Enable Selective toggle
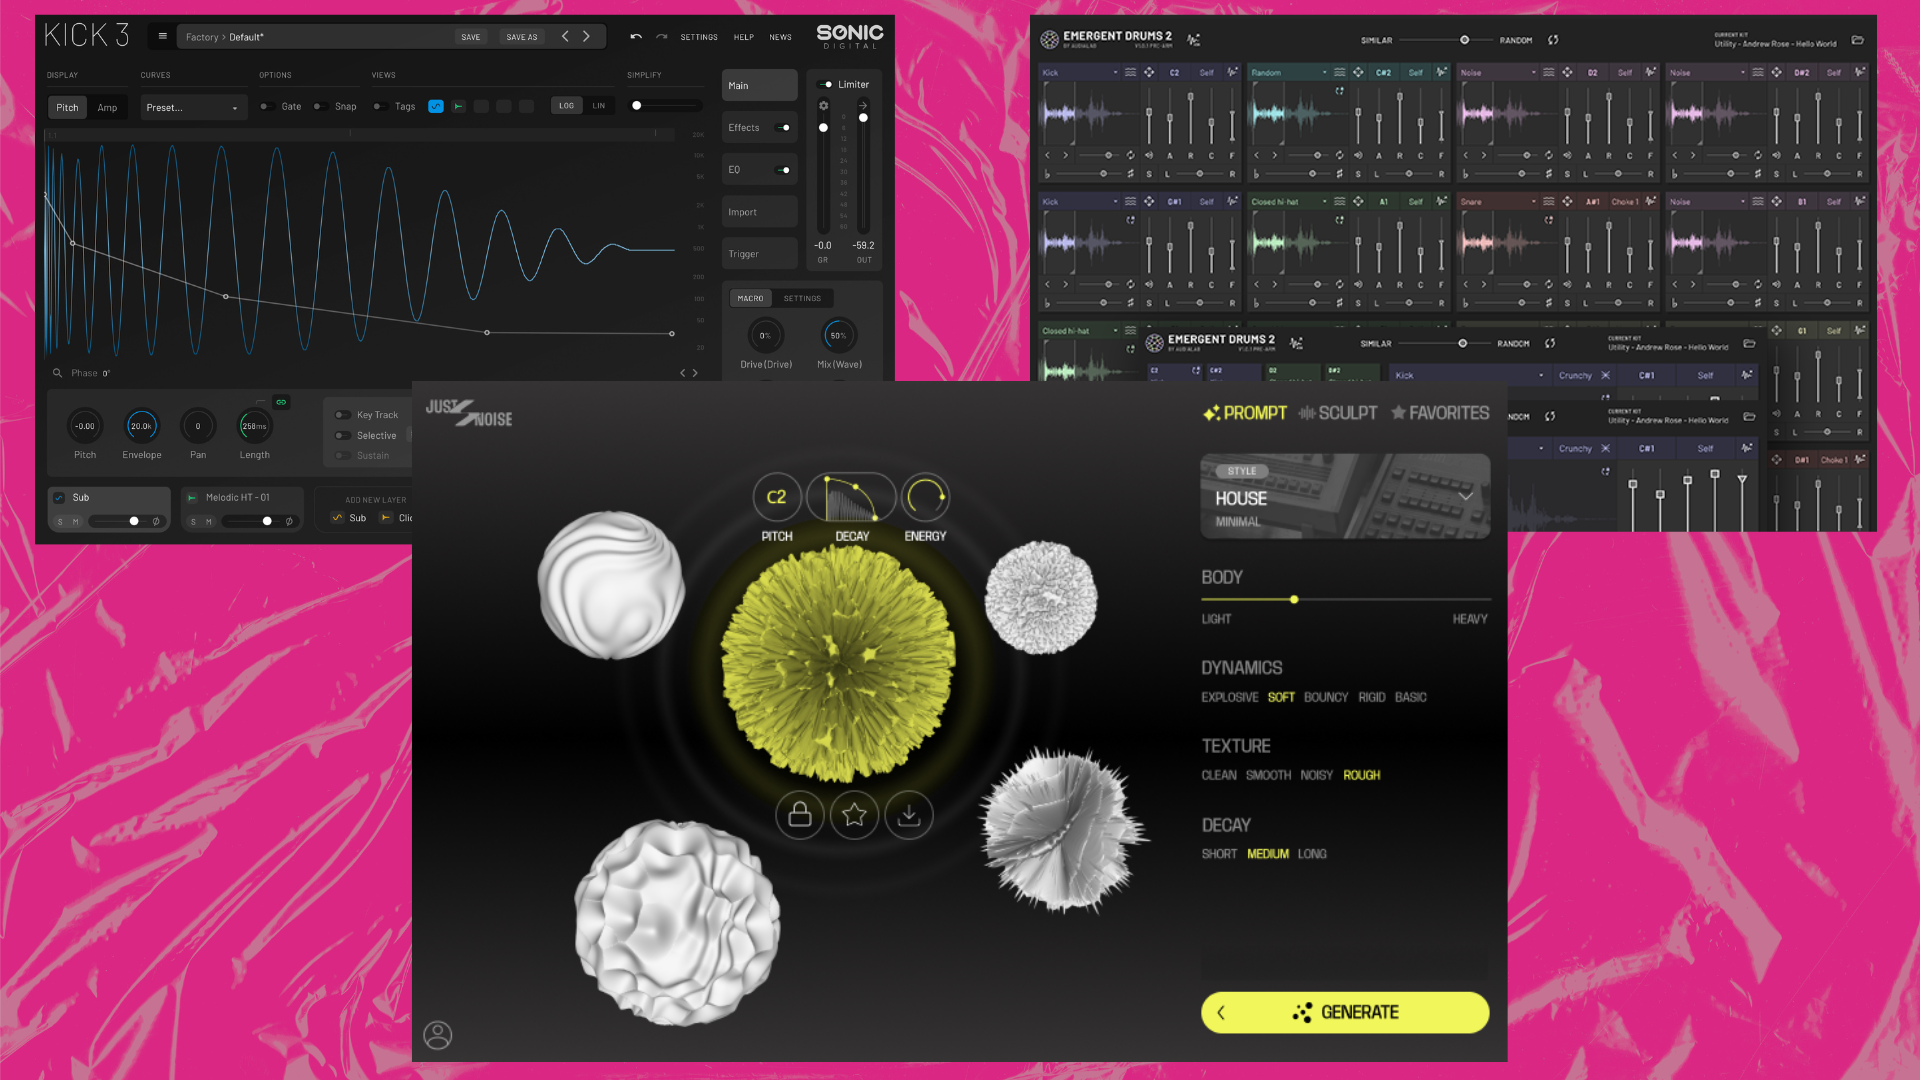Viewport: 1920px width, 1080px height. [x=342, y=435]
